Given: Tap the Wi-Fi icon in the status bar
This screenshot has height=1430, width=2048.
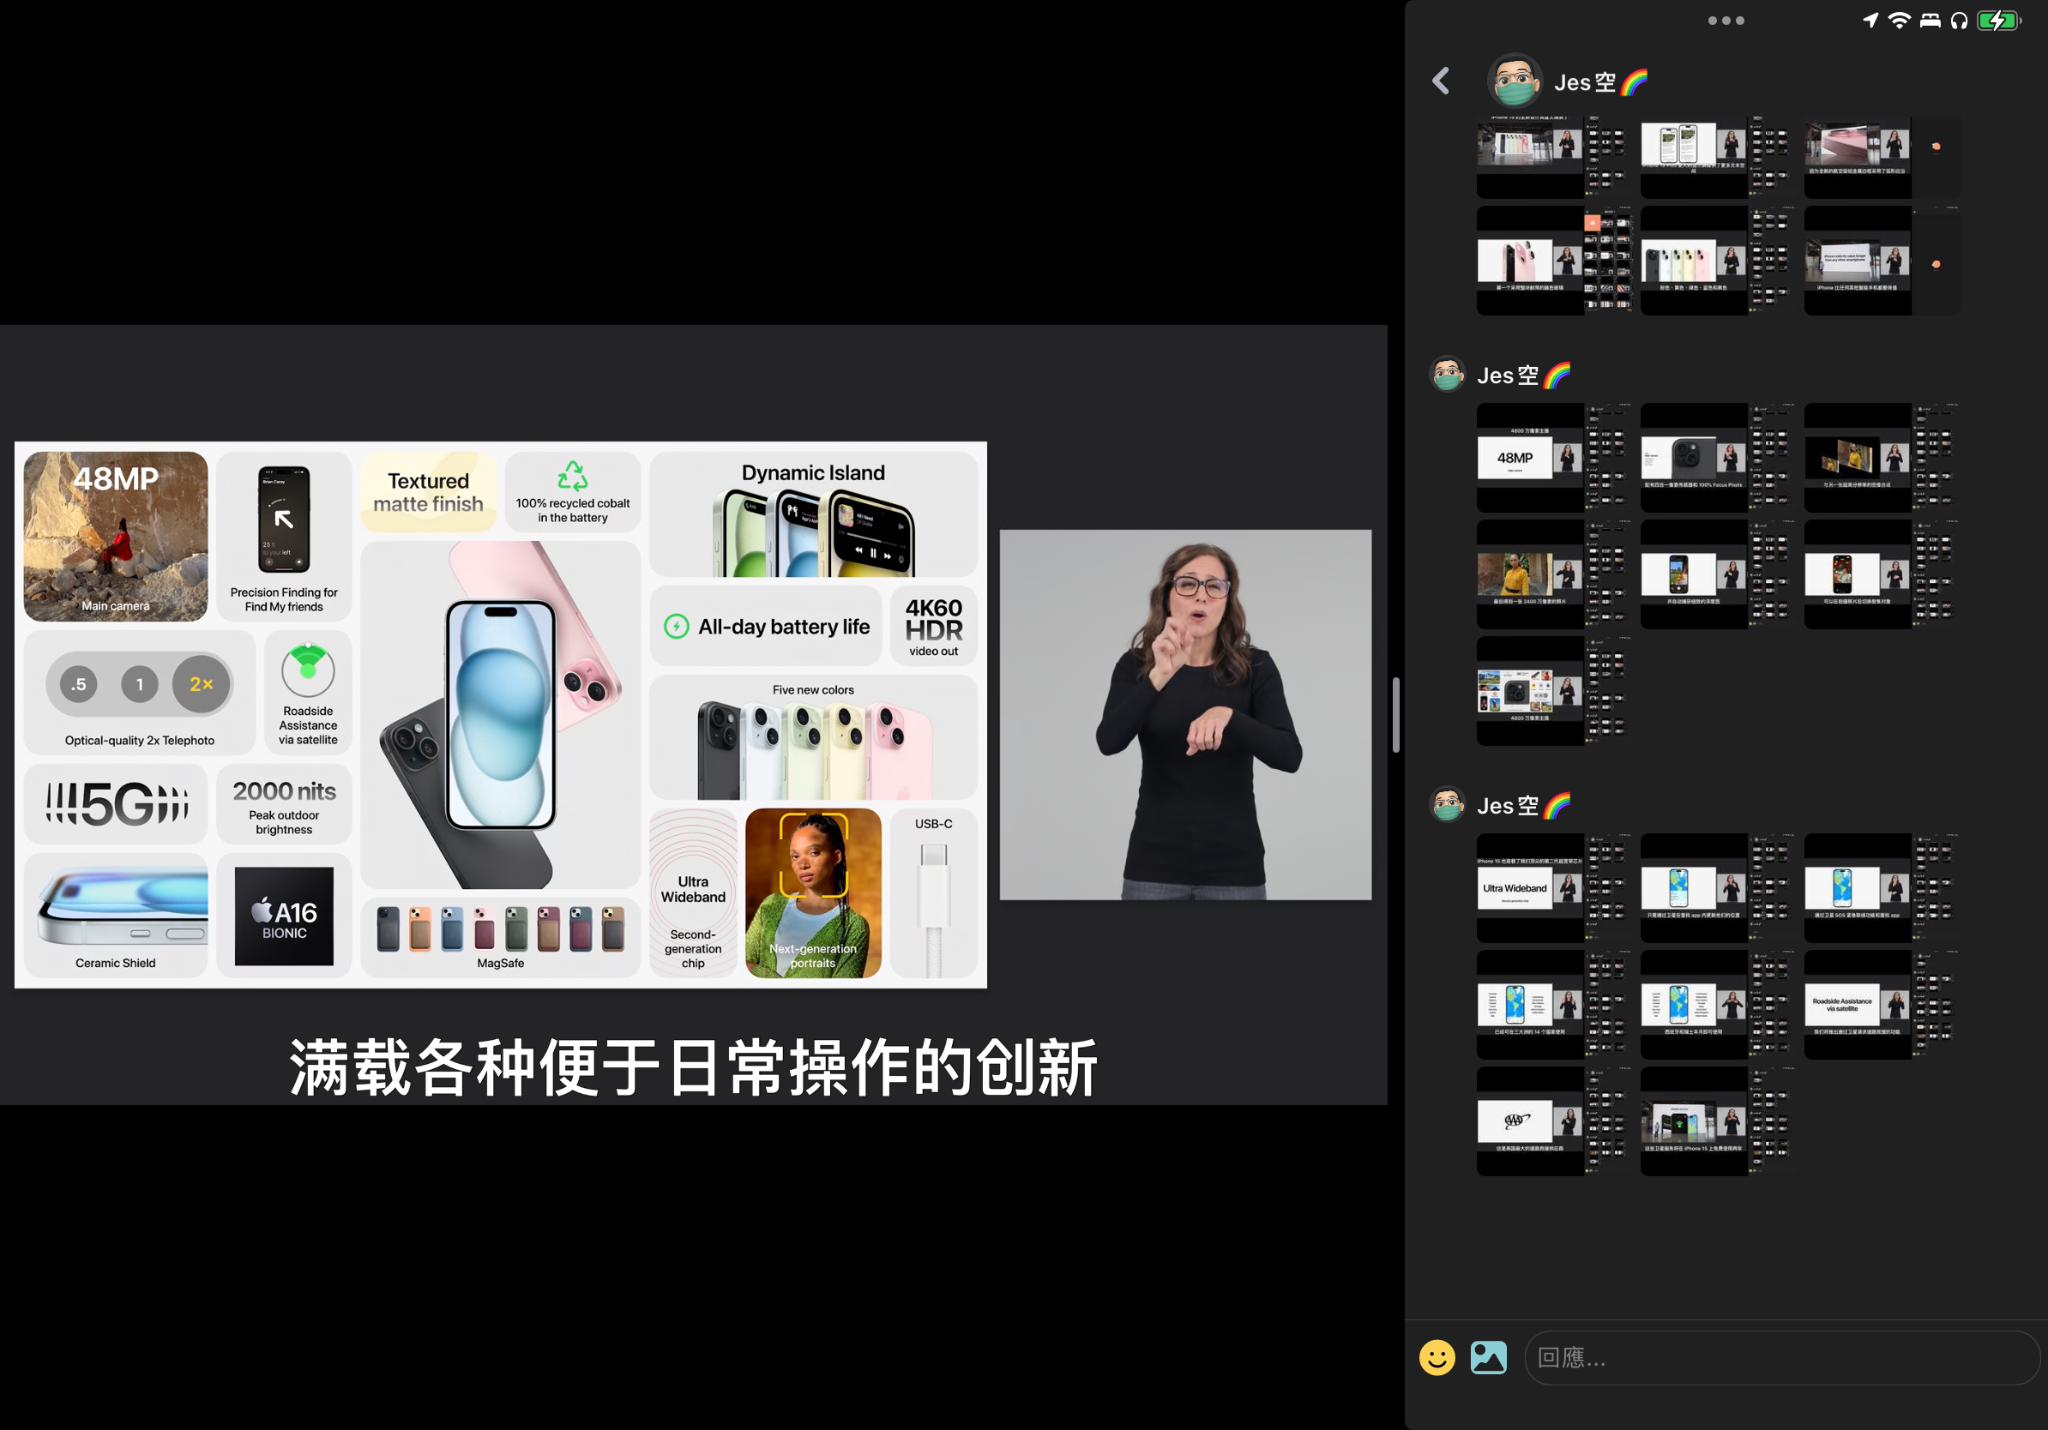Looking at the screenshot, I should click(1899, 20).
